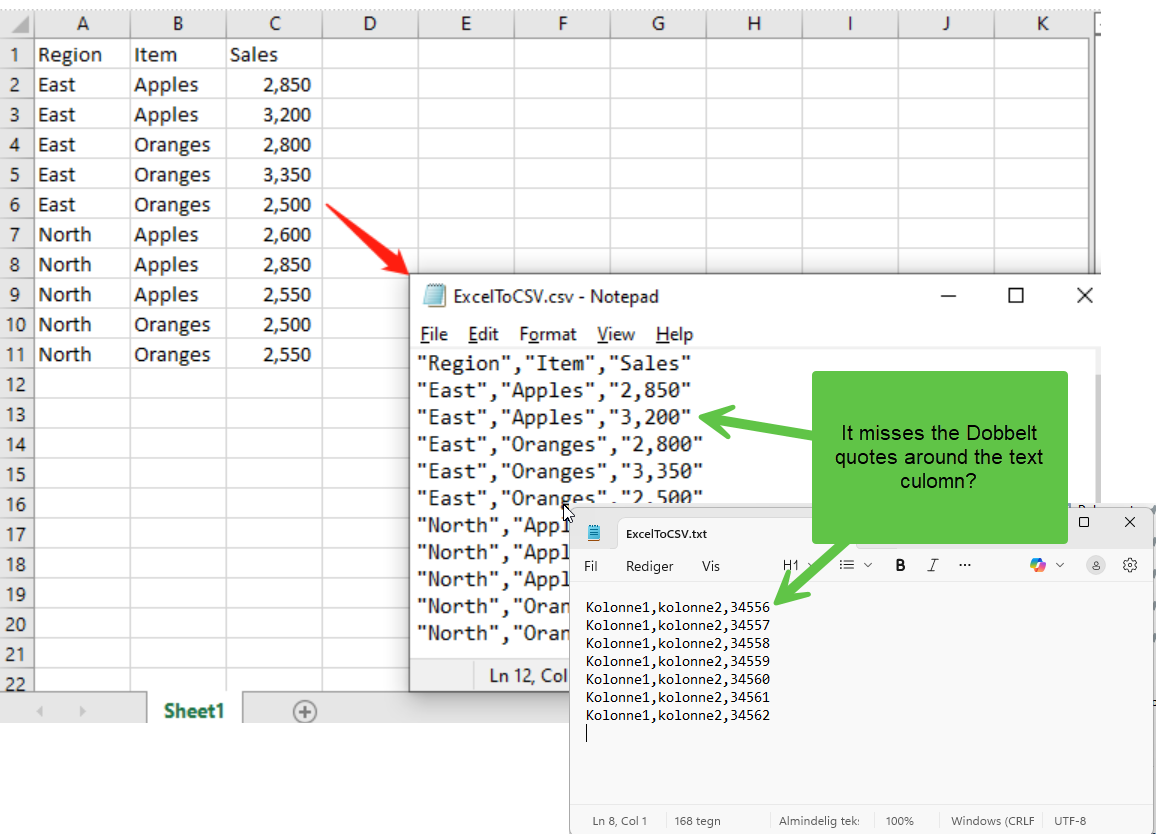Close the ExcelToCSV.txt Notepad window

pos(1129,522)
